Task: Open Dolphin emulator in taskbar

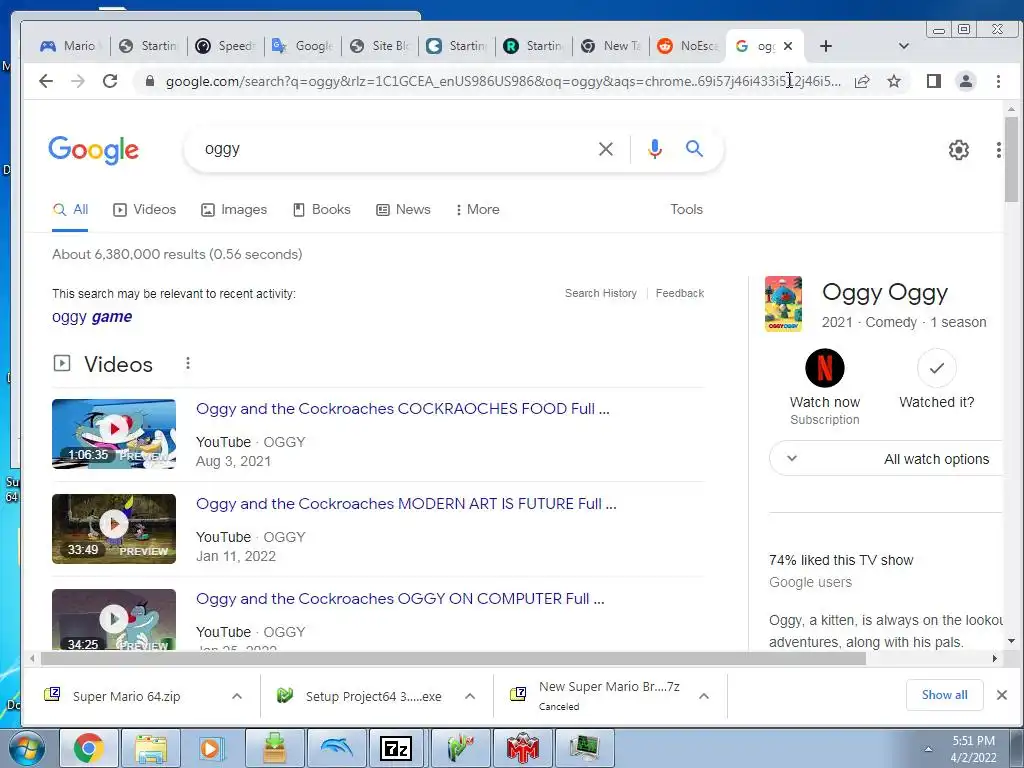Action: (x=335, y=748)
